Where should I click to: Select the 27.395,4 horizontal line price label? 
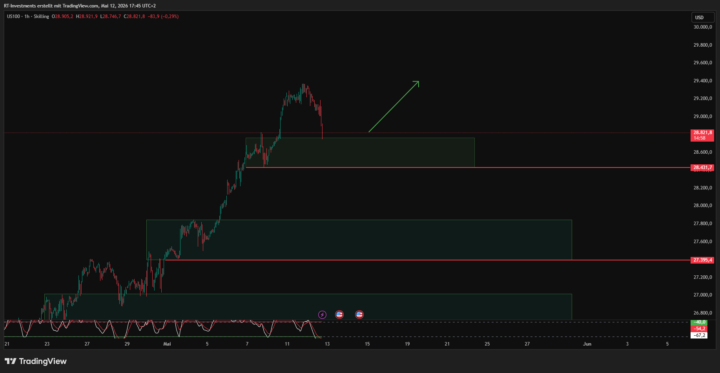[x=703, y=260]
